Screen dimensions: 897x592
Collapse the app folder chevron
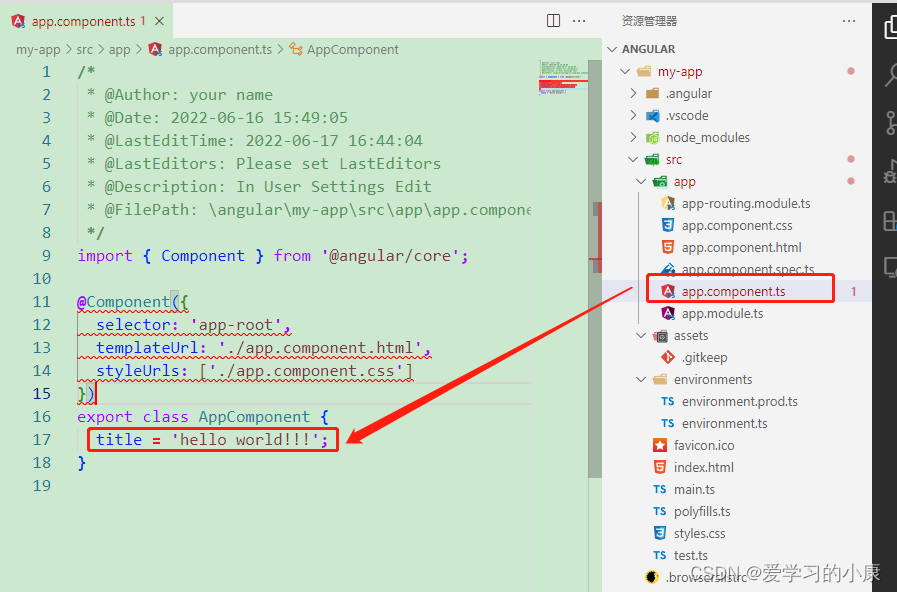pyautogui.click(x=641, y=181)
